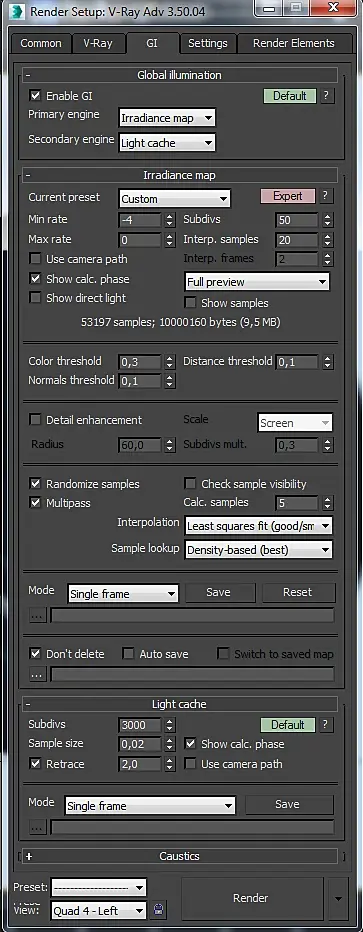Select the GI tab

[152, 43]
